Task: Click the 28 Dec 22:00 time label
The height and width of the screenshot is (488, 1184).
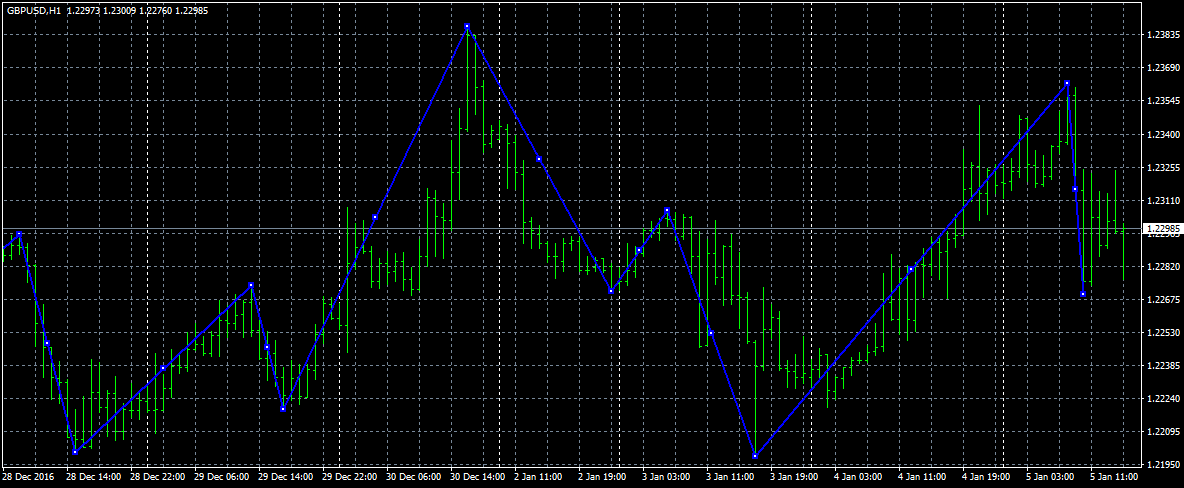Action: point(157,477)
